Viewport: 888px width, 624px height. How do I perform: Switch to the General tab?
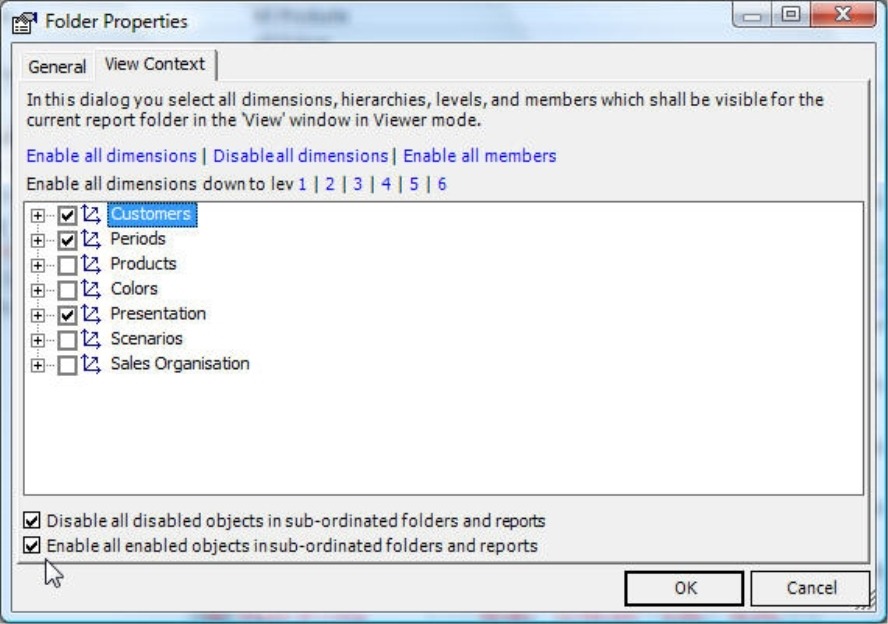(57, 66)
